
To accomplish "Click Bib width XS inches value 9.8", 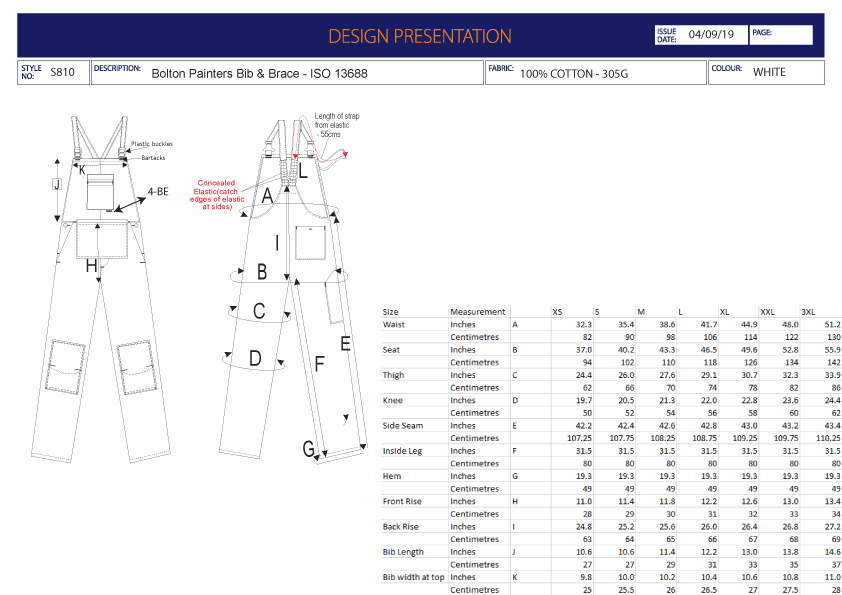I will (586, 577).
